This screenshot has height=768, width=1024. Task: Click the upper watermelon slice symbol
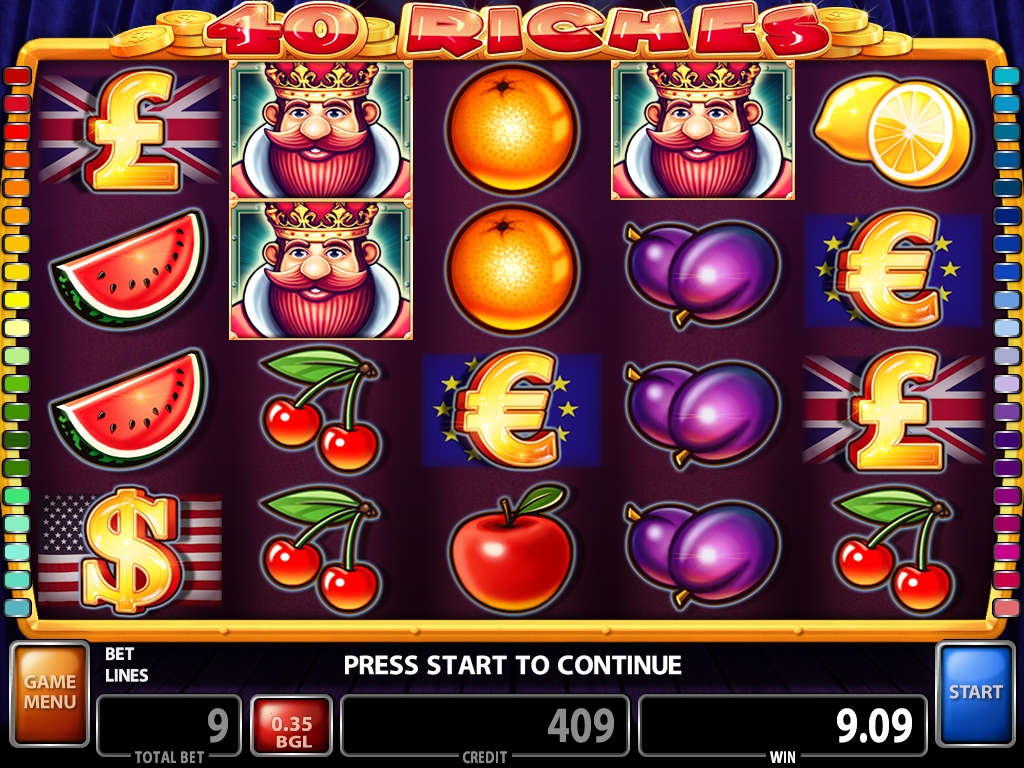click(x=130, y=269)
